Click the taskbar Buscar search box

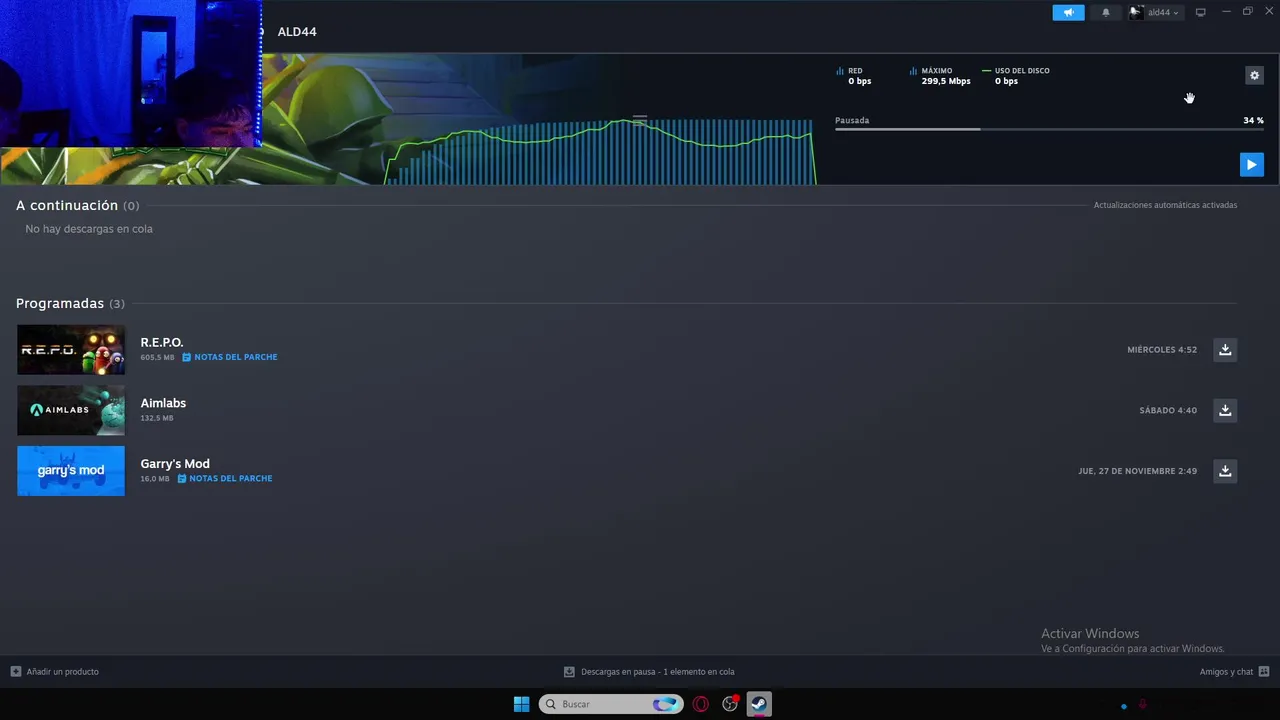click(x=611, y=704)
